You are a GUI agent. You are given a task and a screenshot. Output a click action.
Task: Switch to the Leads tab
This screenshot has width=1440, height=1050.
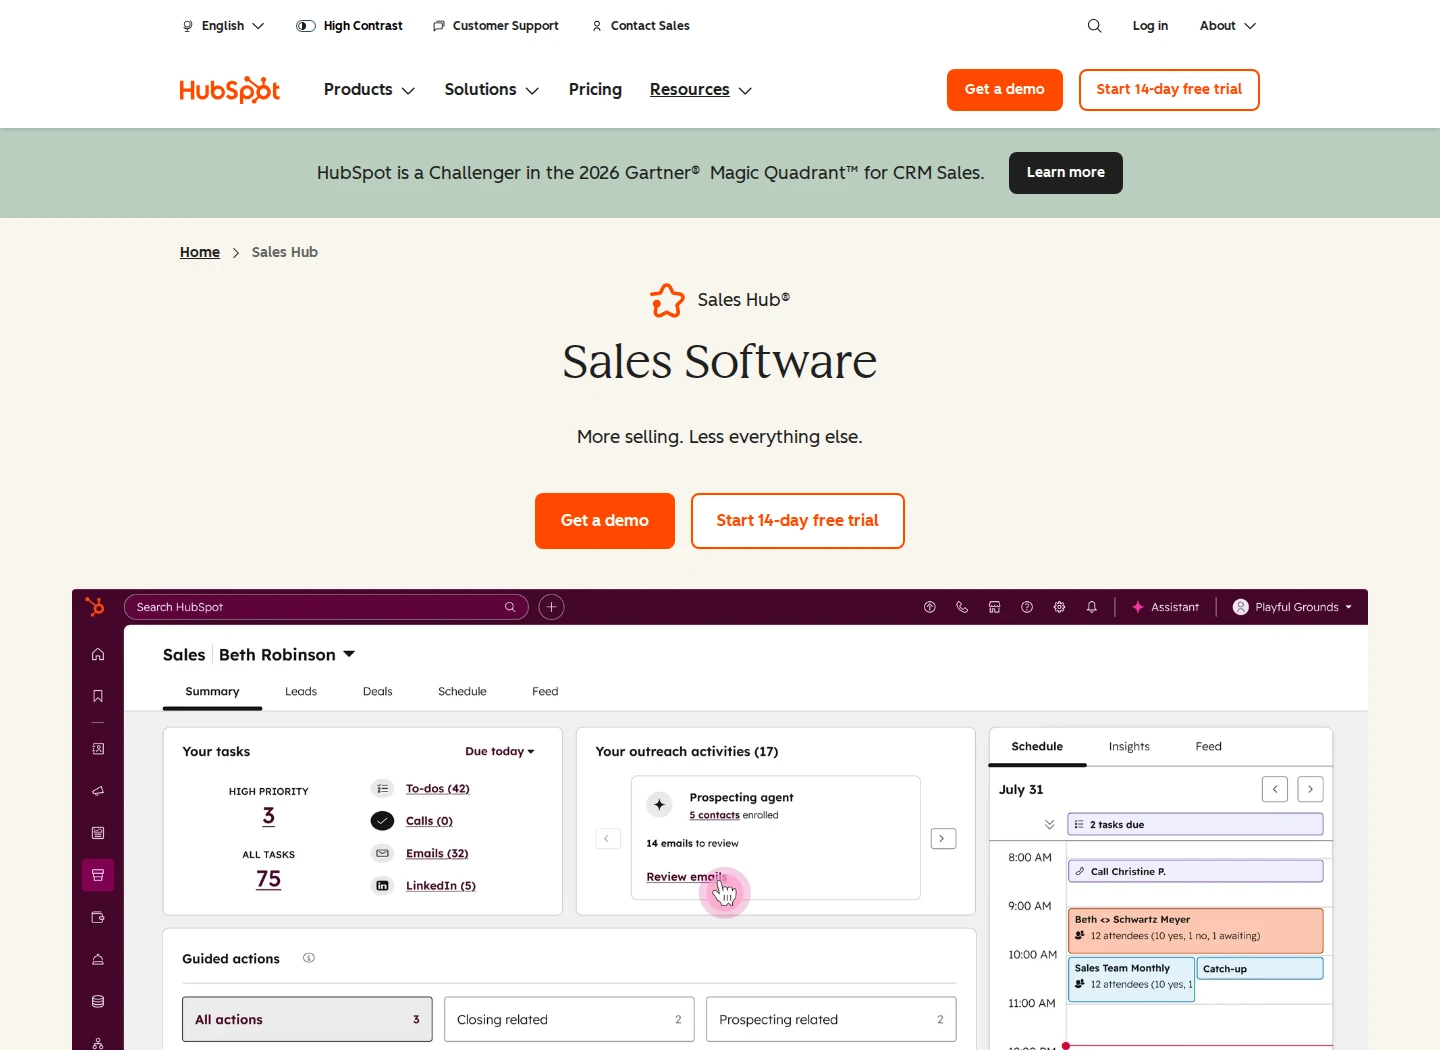[x=301, y=692]
